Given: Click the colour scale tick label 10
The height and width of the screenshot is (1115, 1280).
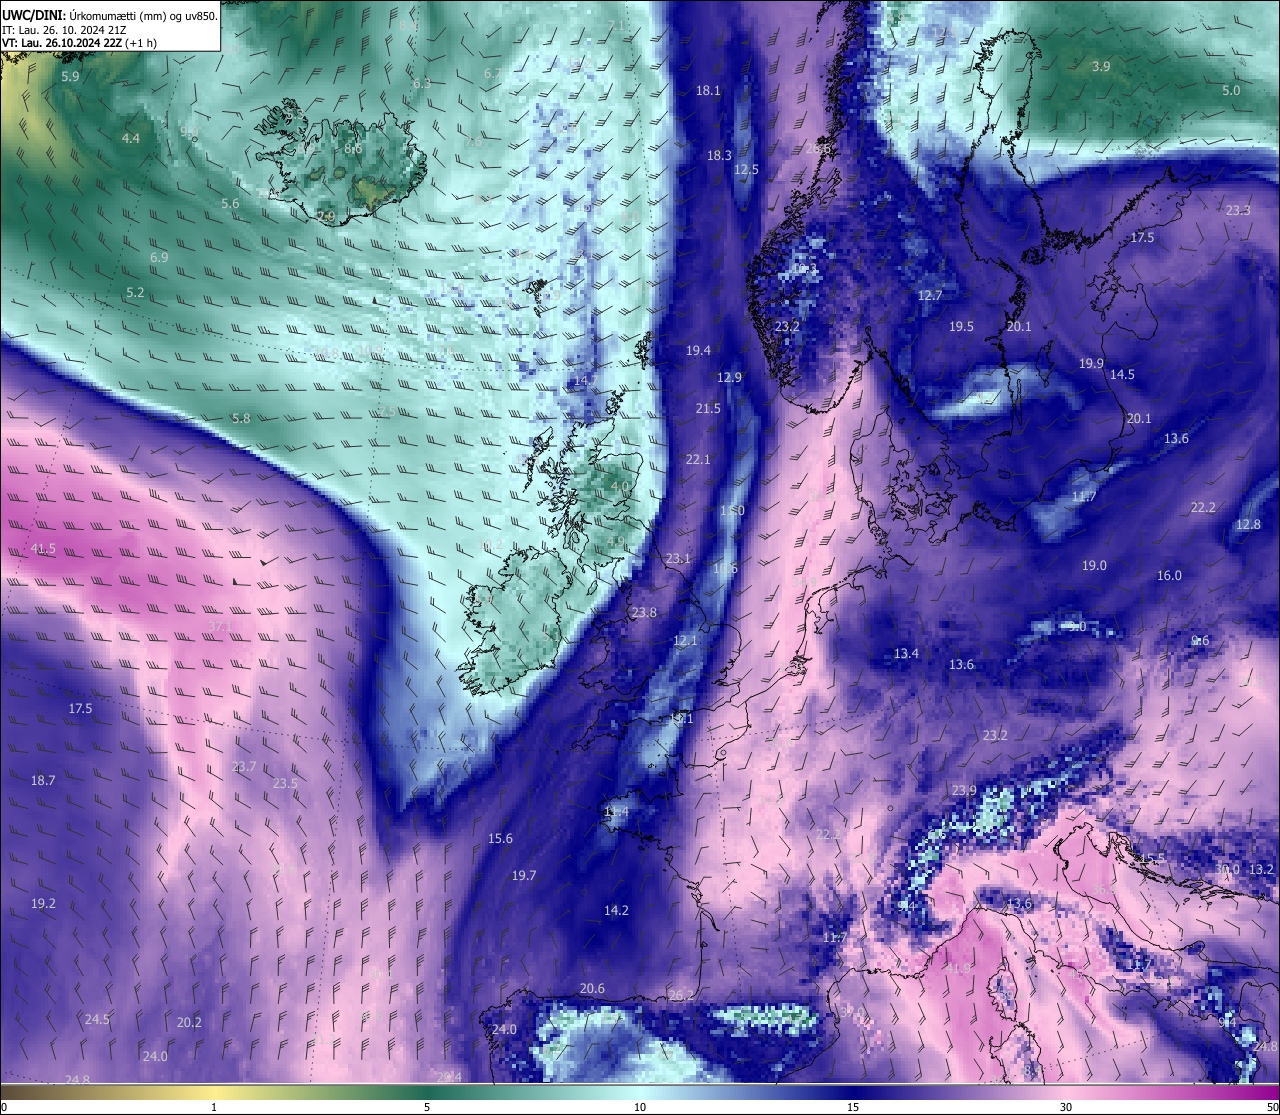Looking at the screenshot, I should pyautogui.click(x=640, y=1107).
